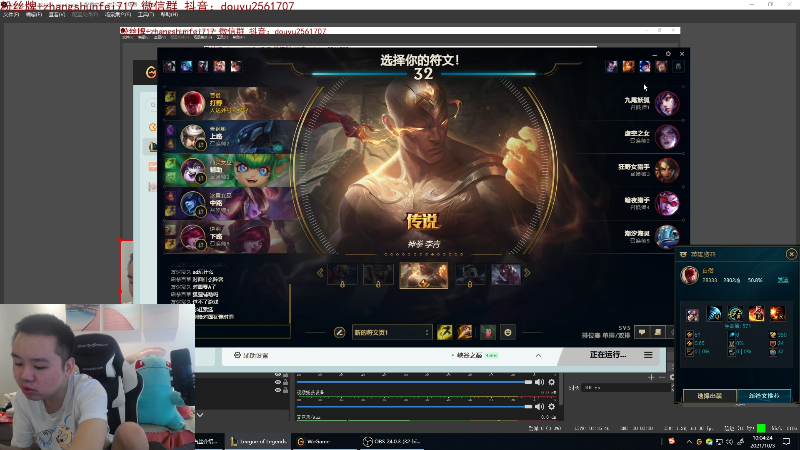Image resolution: width=800 pixels, height=450 pixels.
Task: Click the chat bubble button in champ select
Action: (x=642, y=332)
